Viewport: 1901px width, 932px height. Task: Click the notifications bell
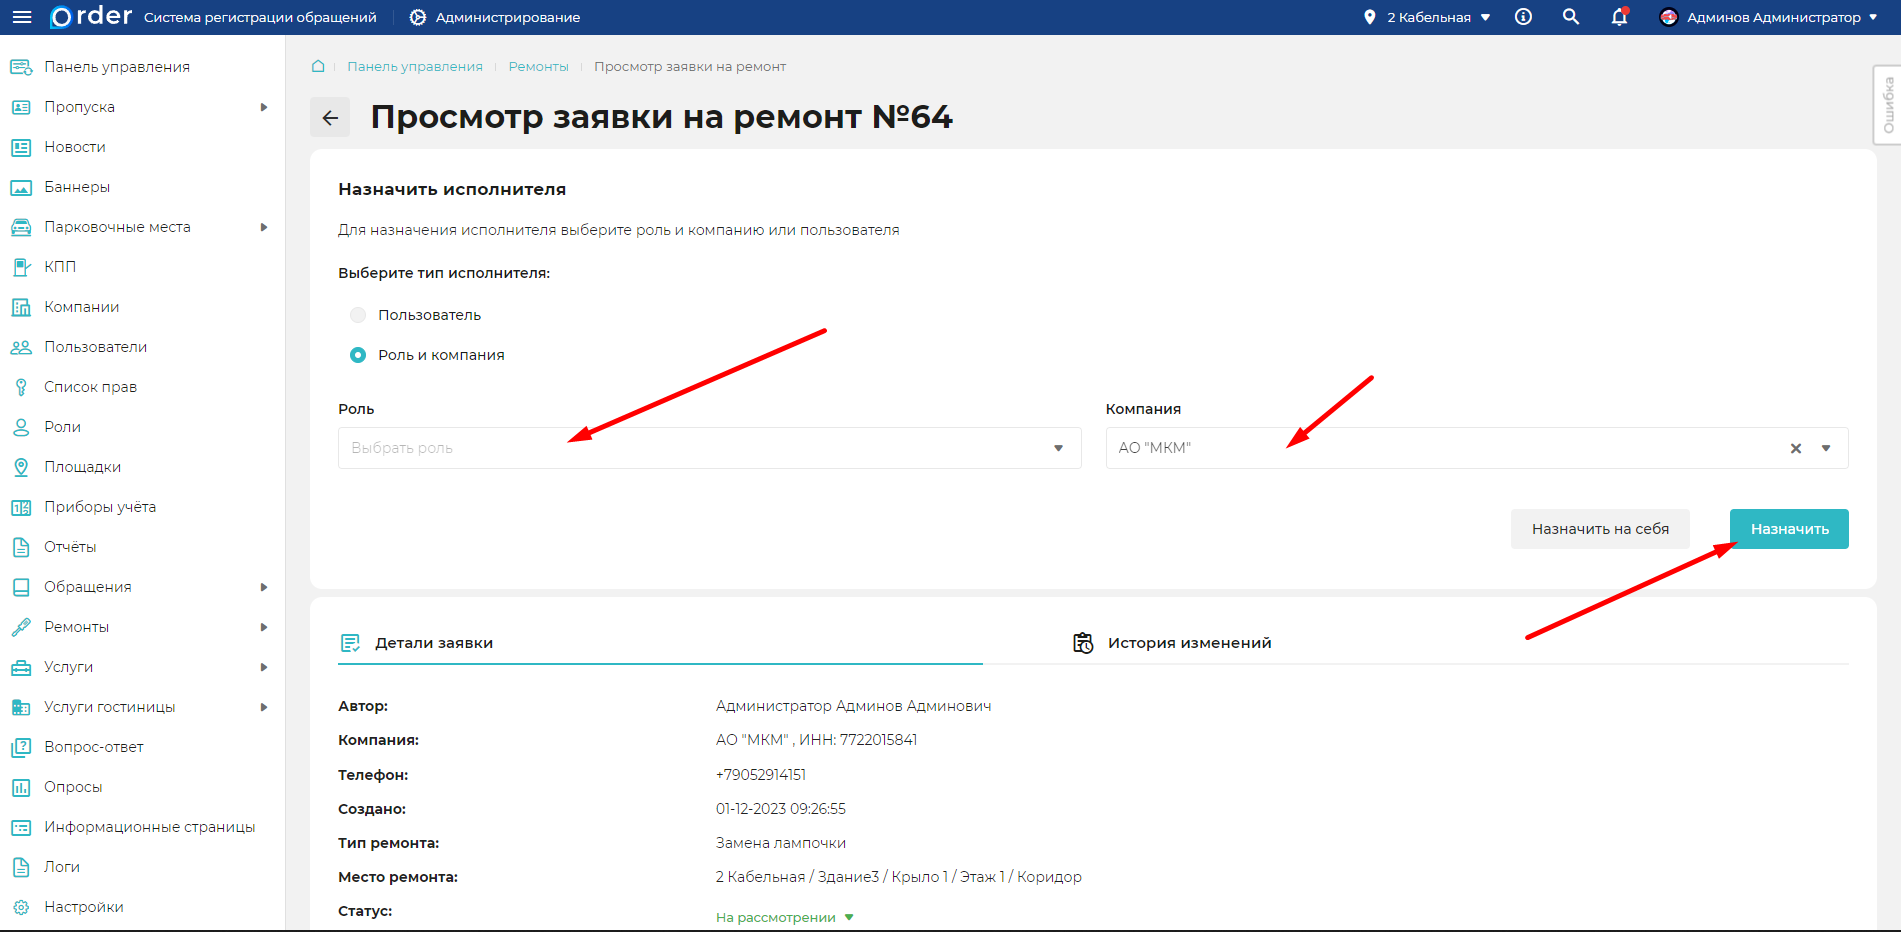1618,17
